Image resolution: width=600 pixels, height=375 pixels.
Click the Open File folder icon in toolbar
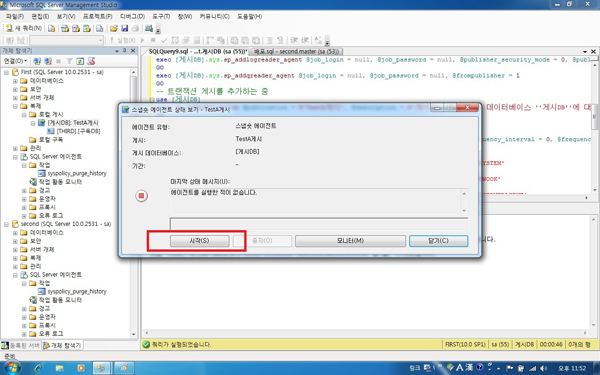114,28
